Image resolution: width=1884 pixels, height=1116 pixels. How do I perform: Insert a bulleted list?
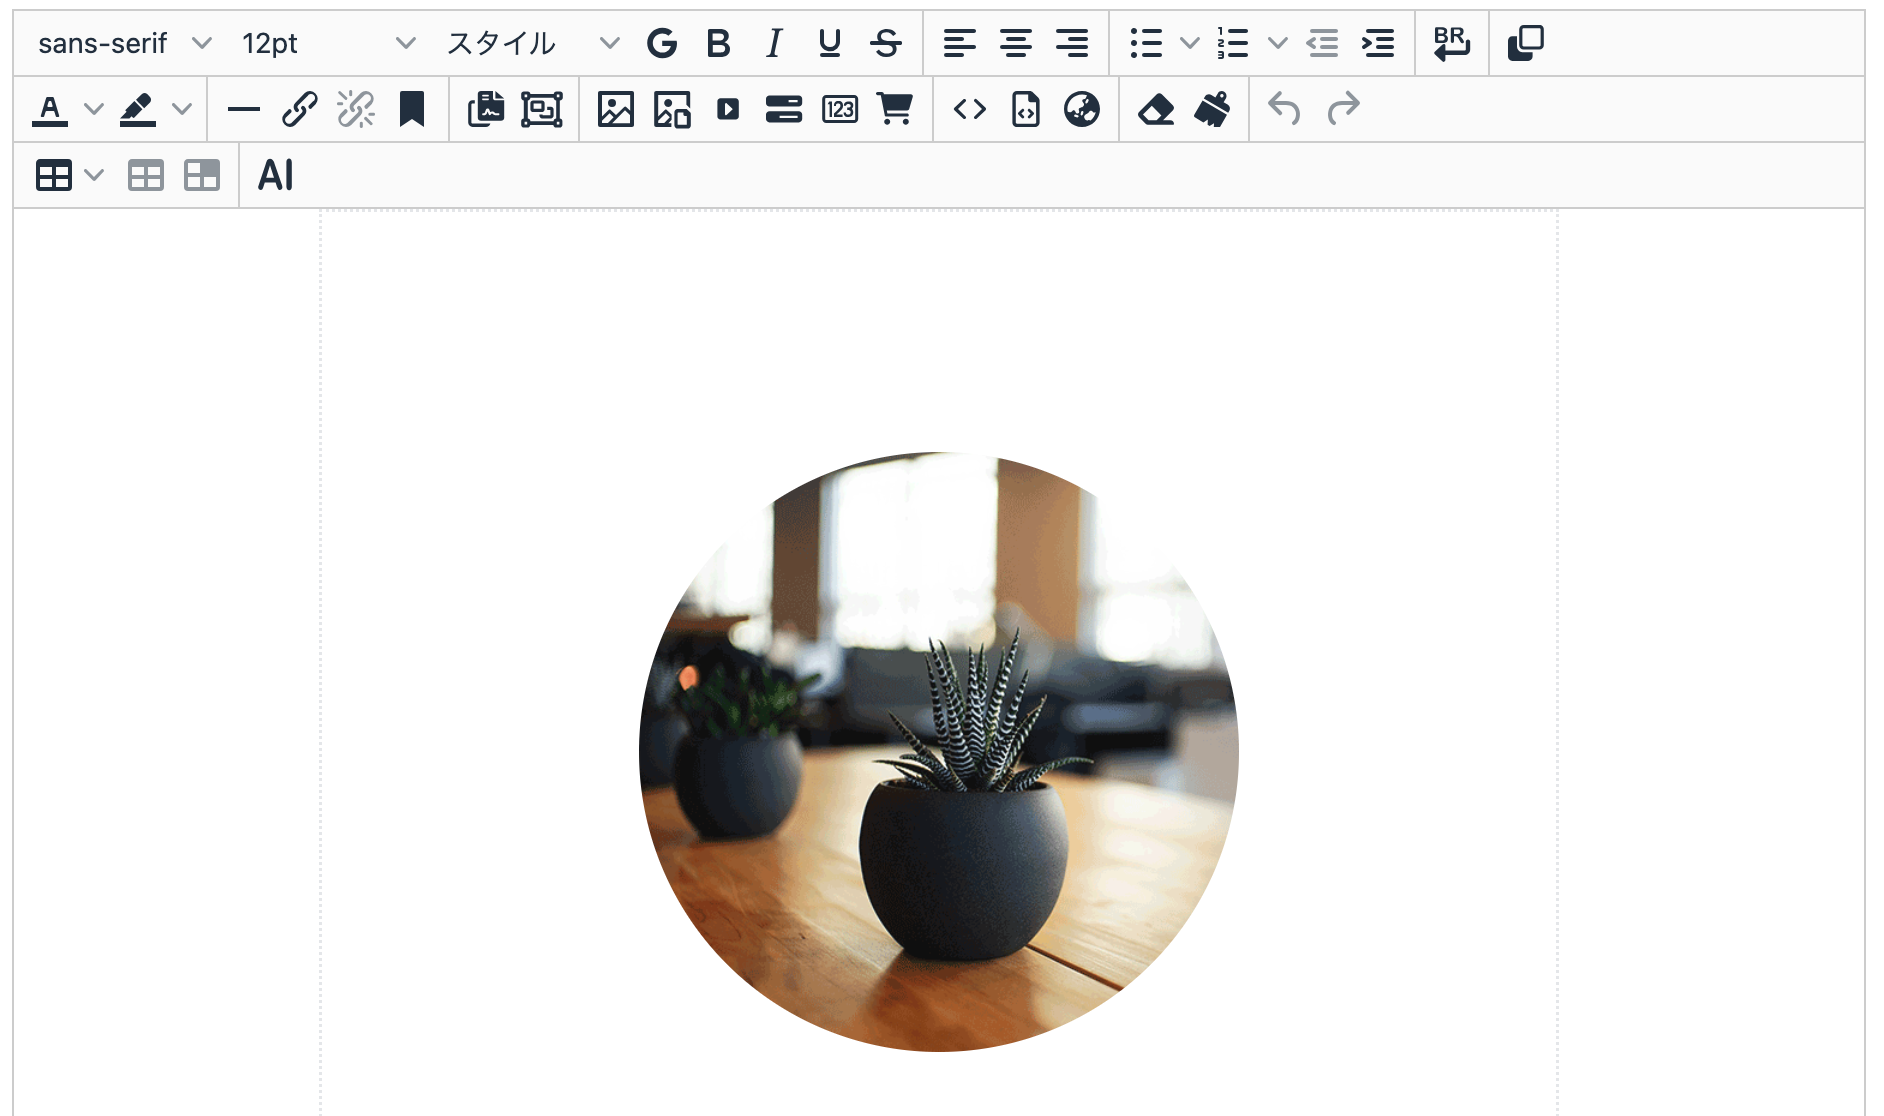click(x=1146, y=43)
